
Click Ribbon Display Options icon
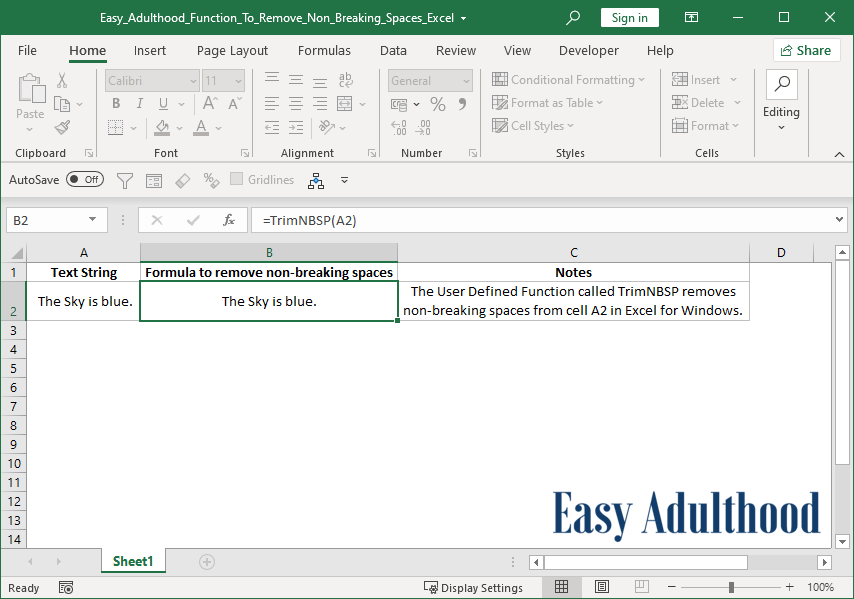691,17
